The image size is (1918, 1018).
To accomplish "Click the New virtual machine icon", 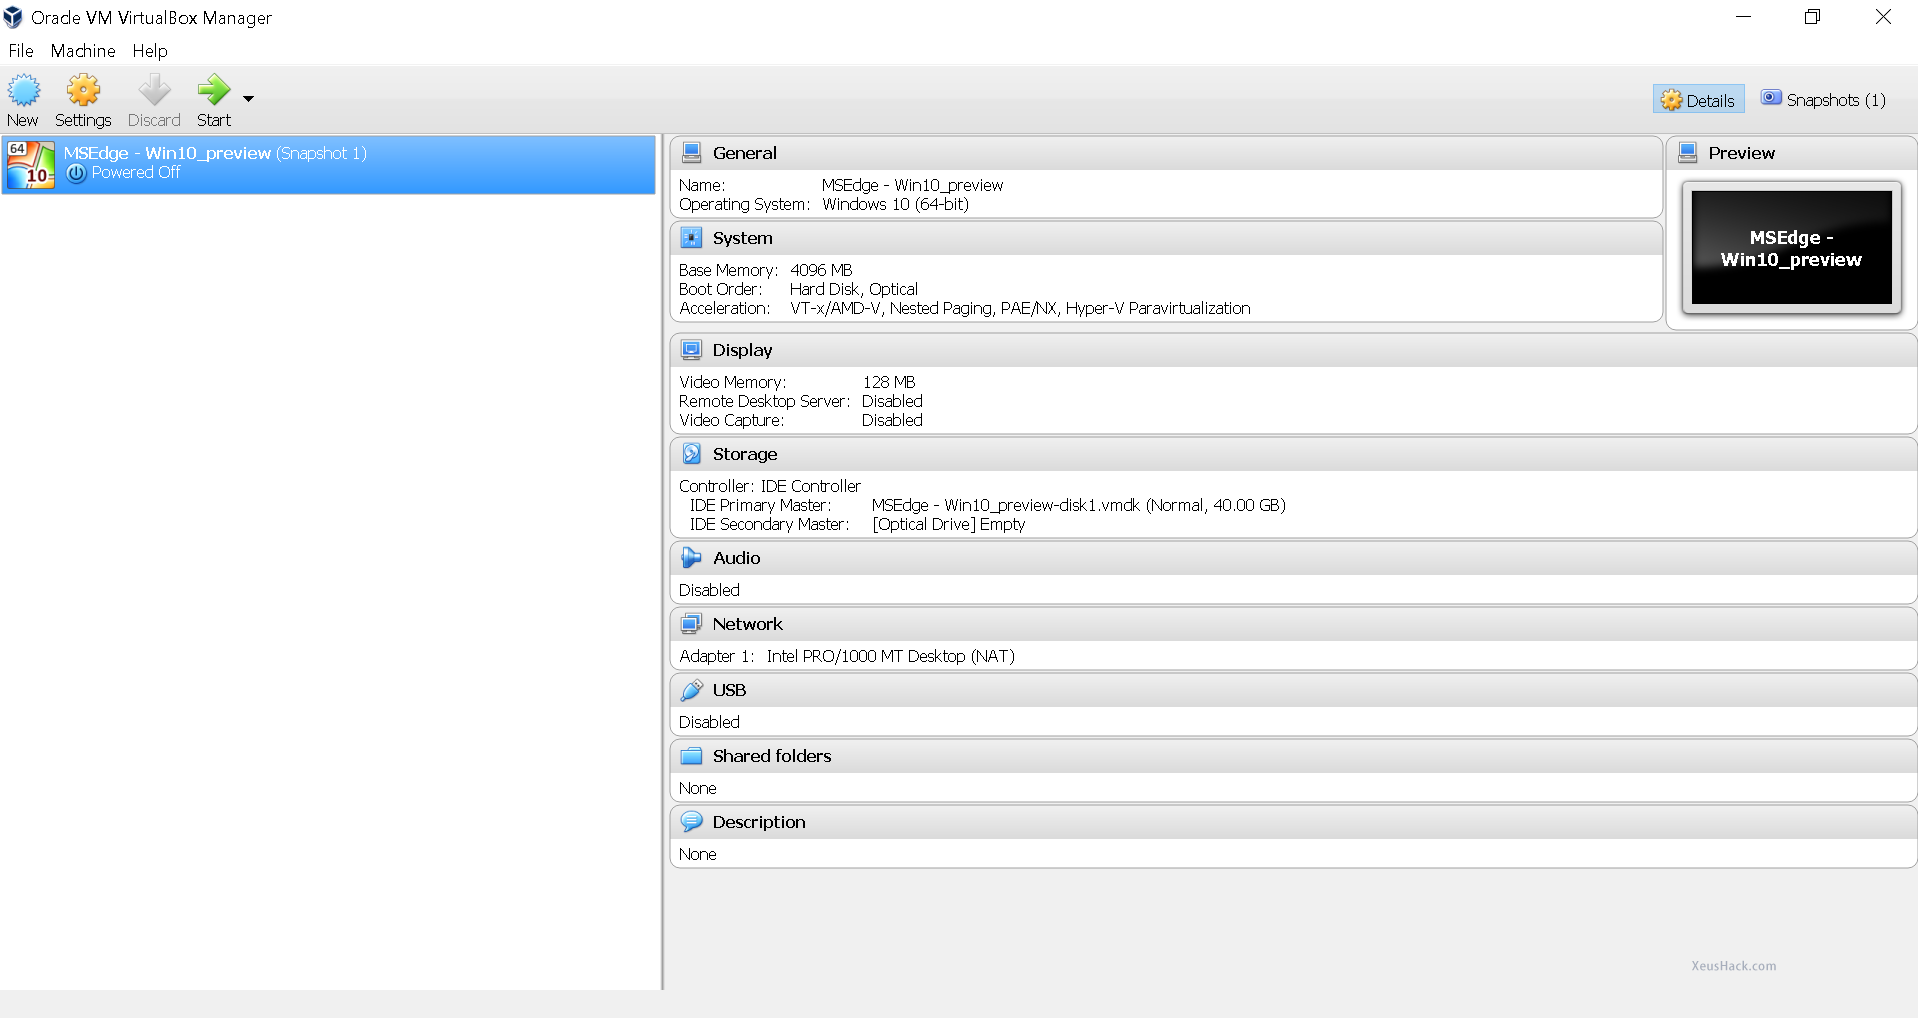I will [24, 90].
